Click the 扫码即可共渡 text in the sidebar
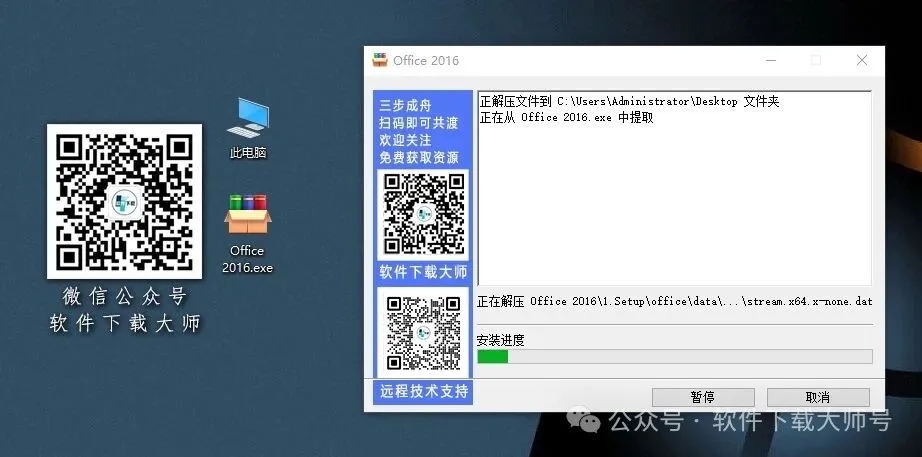Screen dimensions: 922x457 [419, 123]
